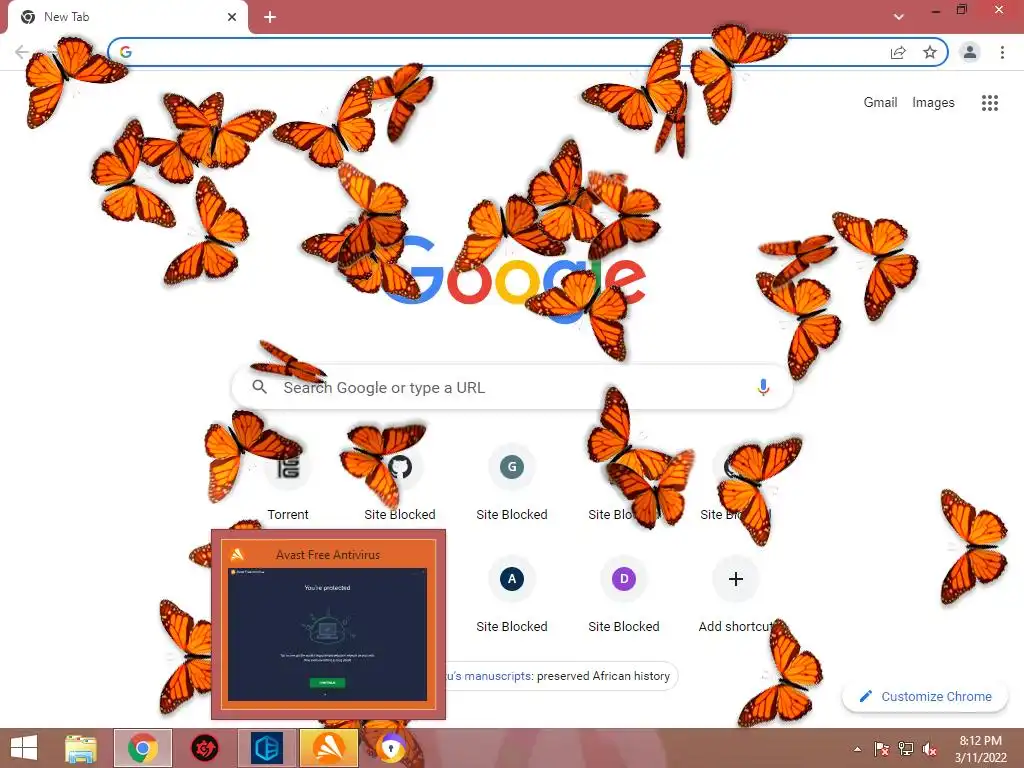Expand the tab search chevron
This screenshot has height=768, width=1024.
coord(899,17)
